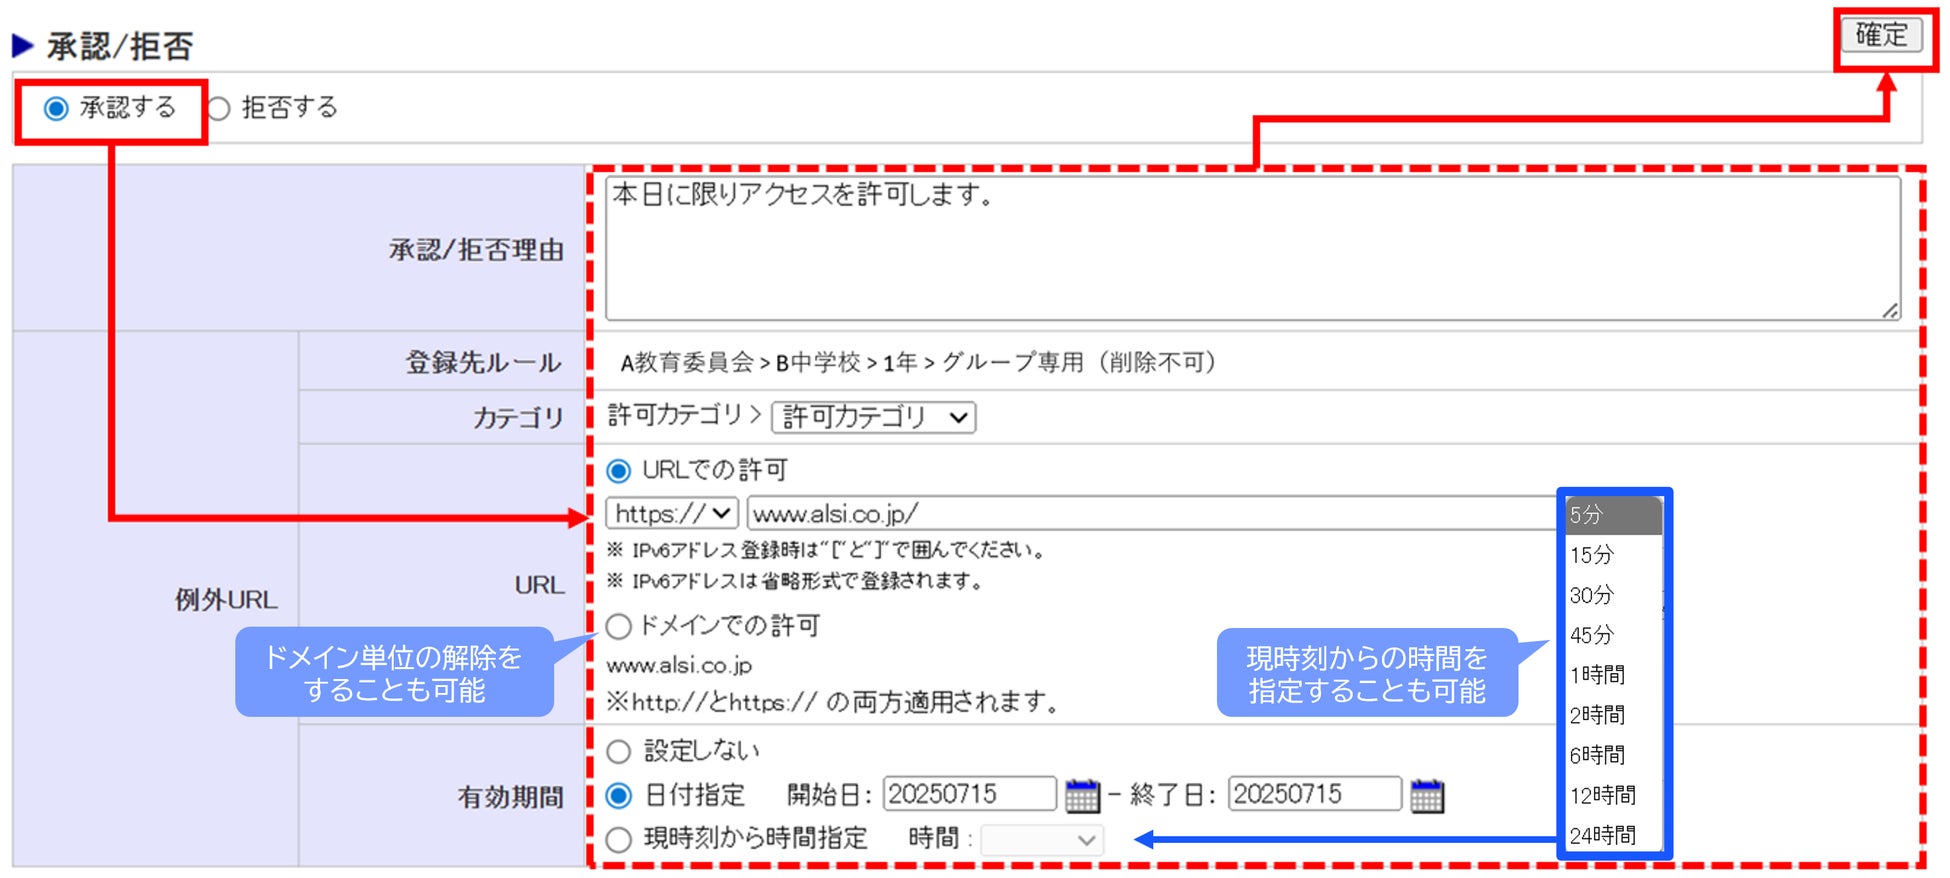1950x878 pixels.
Task: Open the end date calendar picker
Action: [1427, 796]
